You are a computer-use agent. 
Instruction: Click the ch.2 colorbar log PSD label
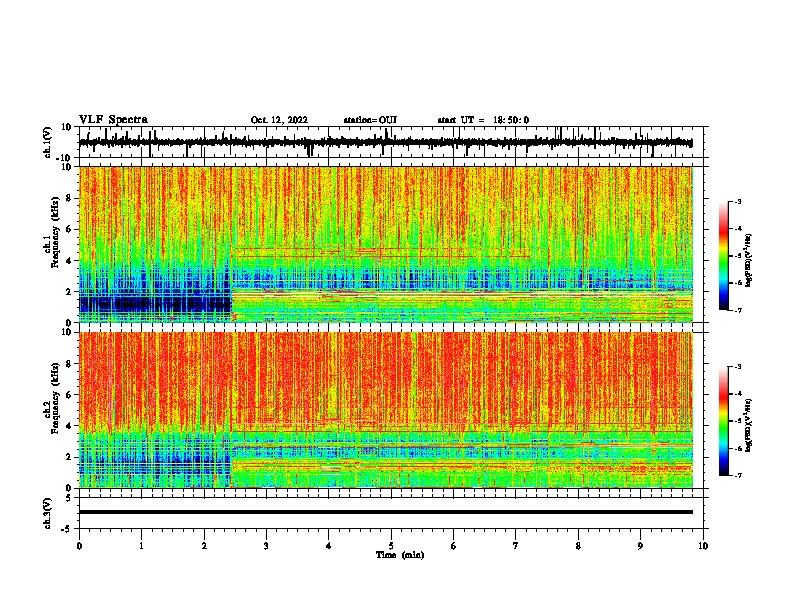coord(749,425)
